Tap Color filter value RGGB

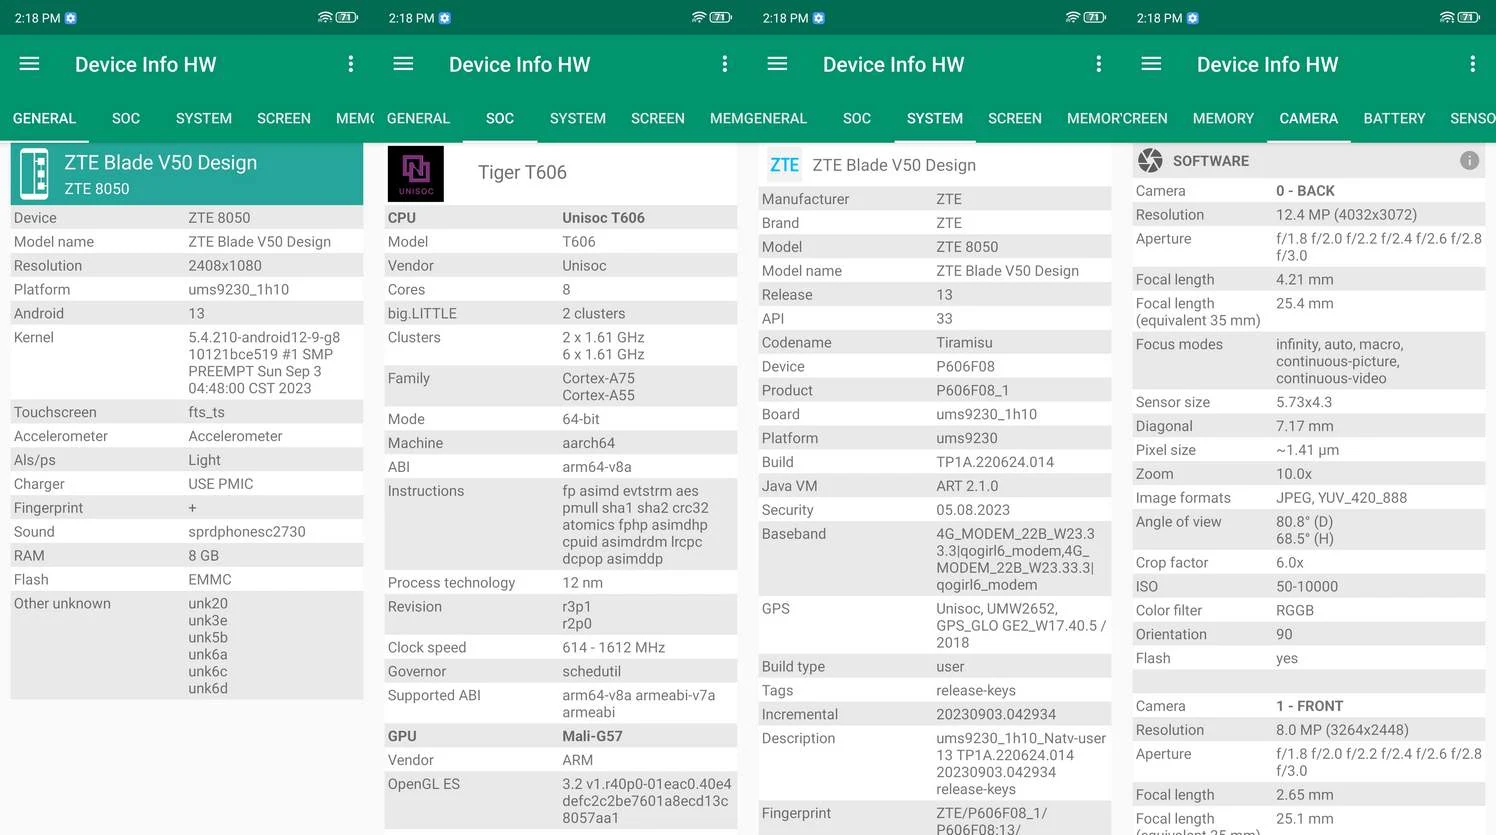coord(1295,610)
